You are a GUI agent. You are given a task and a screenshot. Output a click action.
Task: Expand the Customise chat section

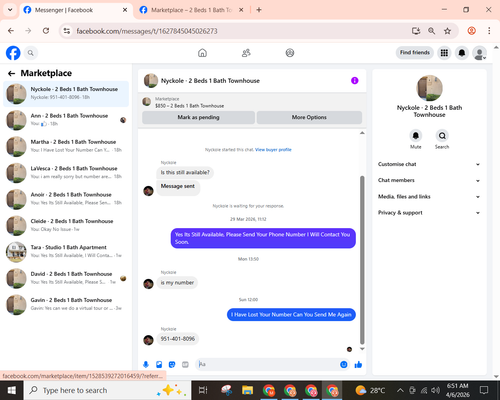(x=429, y=164)
